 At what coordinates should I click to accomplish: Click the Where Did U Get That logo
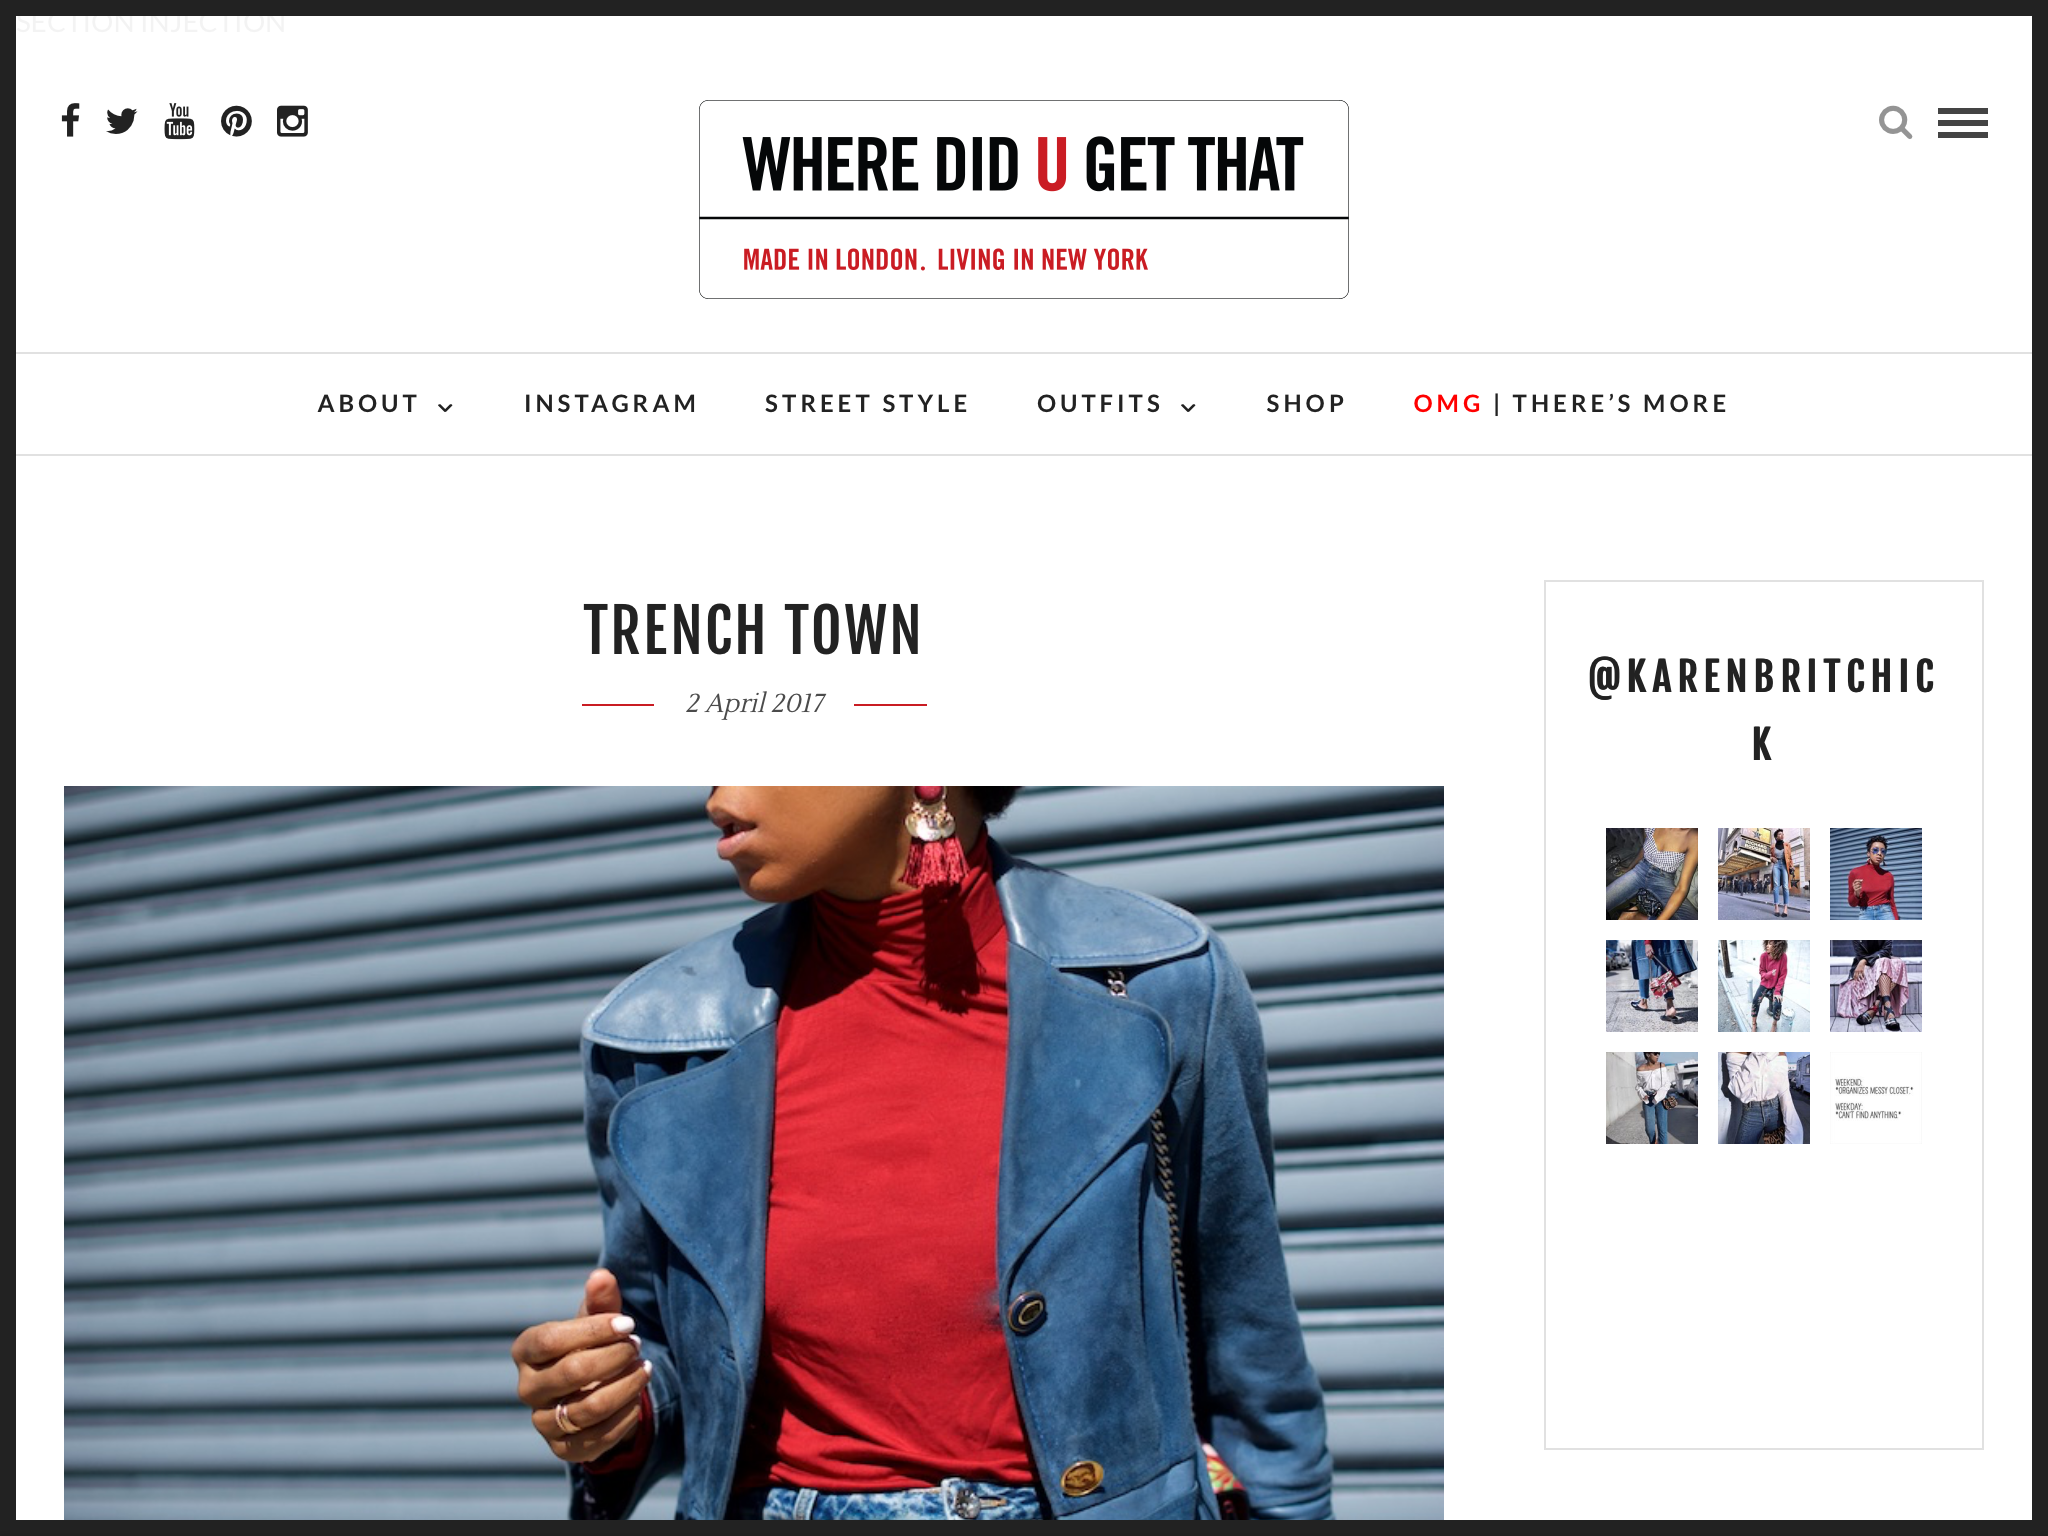pyautogui.click(x=1024, y=199)
